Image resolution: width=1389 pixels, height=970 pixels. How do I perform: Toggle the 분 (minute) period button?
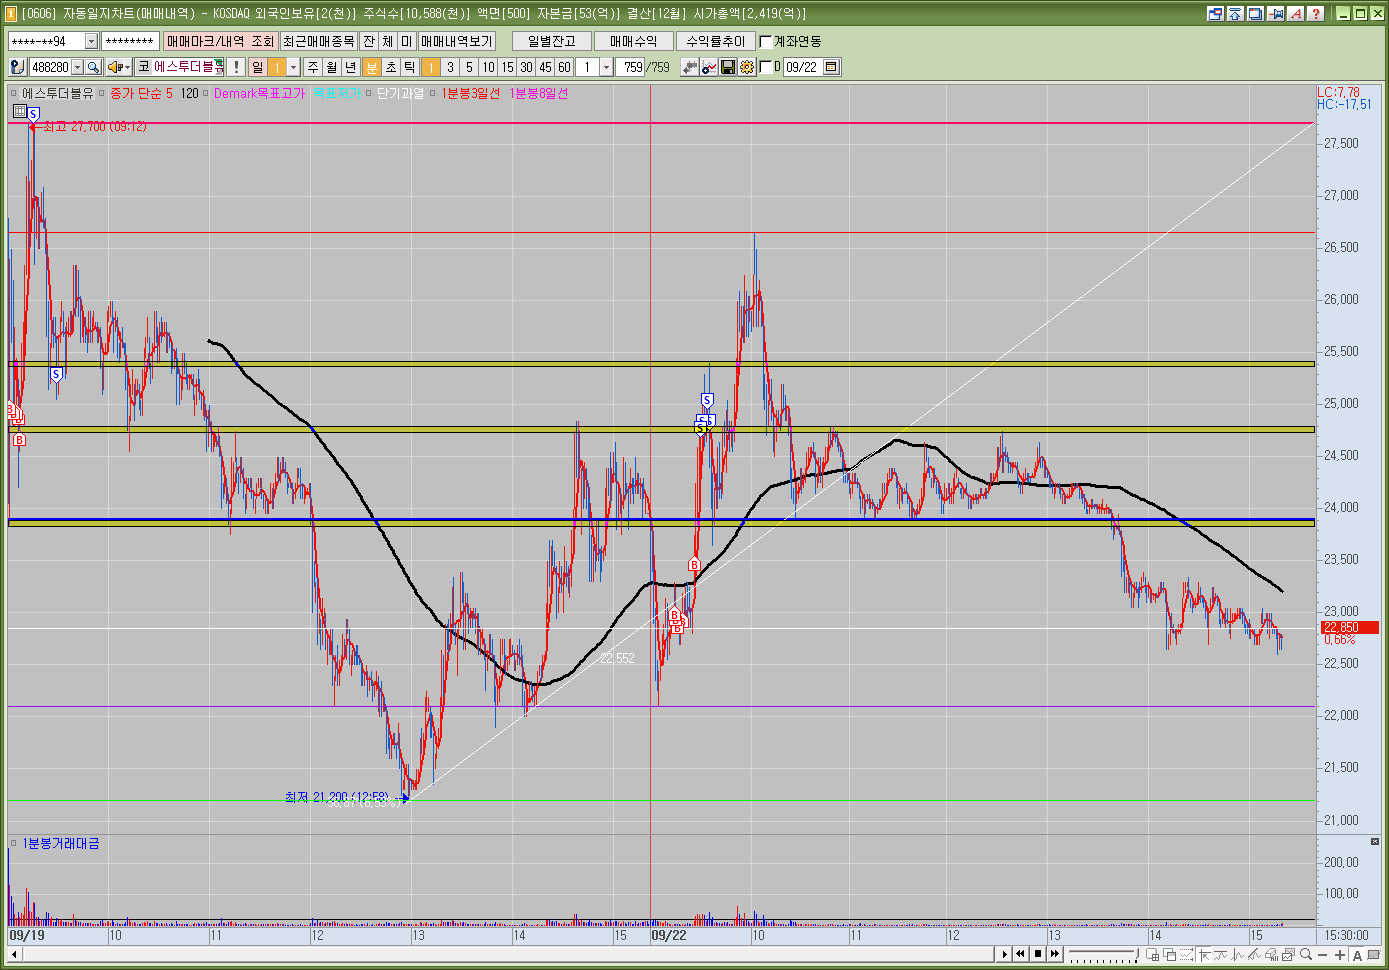click(371, 67)
